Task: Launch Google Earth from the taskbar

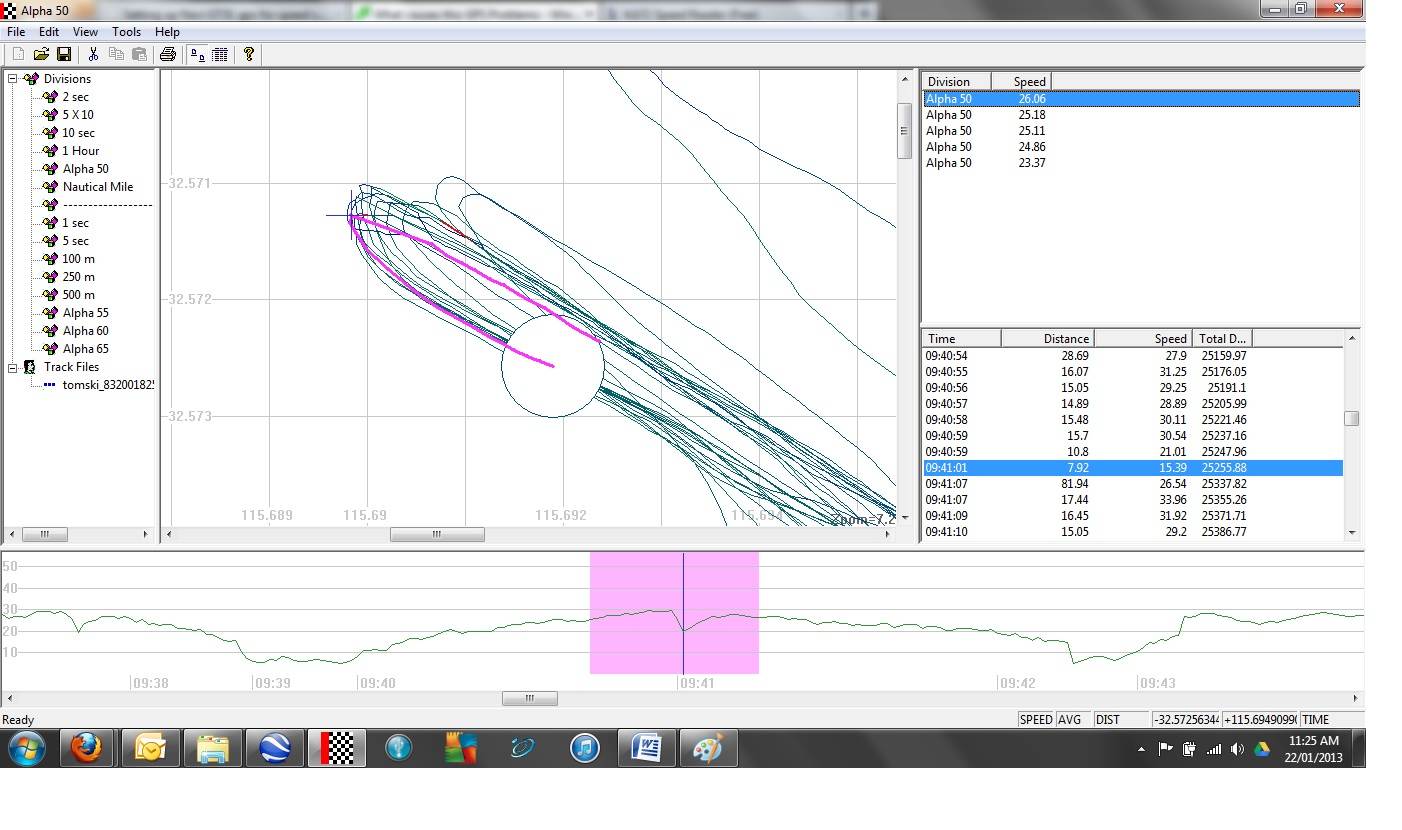Action: pyautogui.click(x=275, y=747)
